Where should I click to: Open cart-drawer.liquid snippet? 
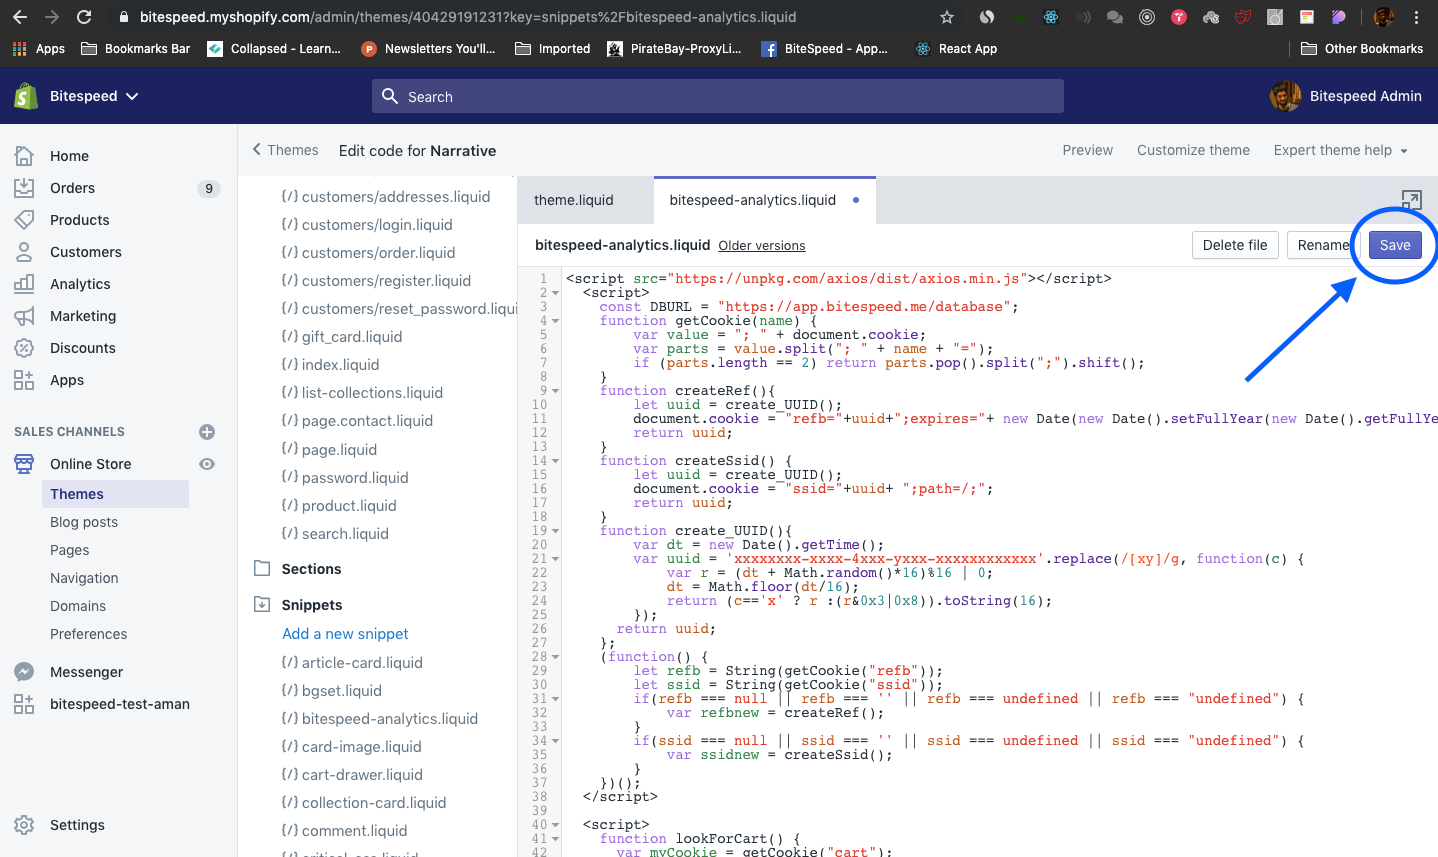tap(362, 775)
